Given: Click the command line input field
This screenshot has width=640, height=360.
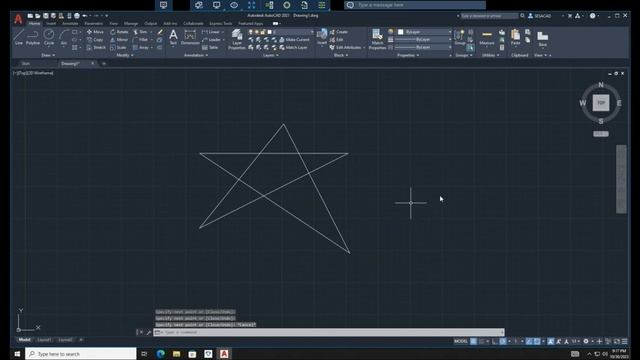Looking at the screenshot, I should point(329,332).
